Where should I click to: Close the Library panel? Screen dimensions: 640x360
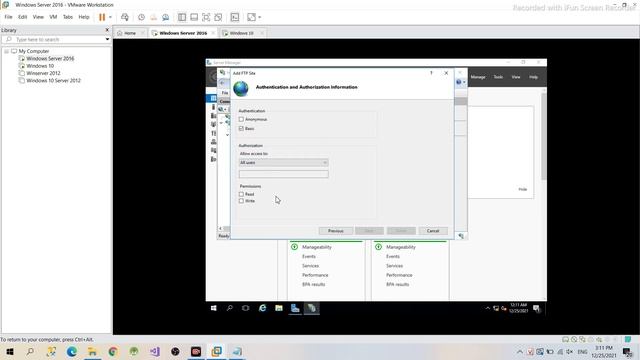(x=107, y=30)
